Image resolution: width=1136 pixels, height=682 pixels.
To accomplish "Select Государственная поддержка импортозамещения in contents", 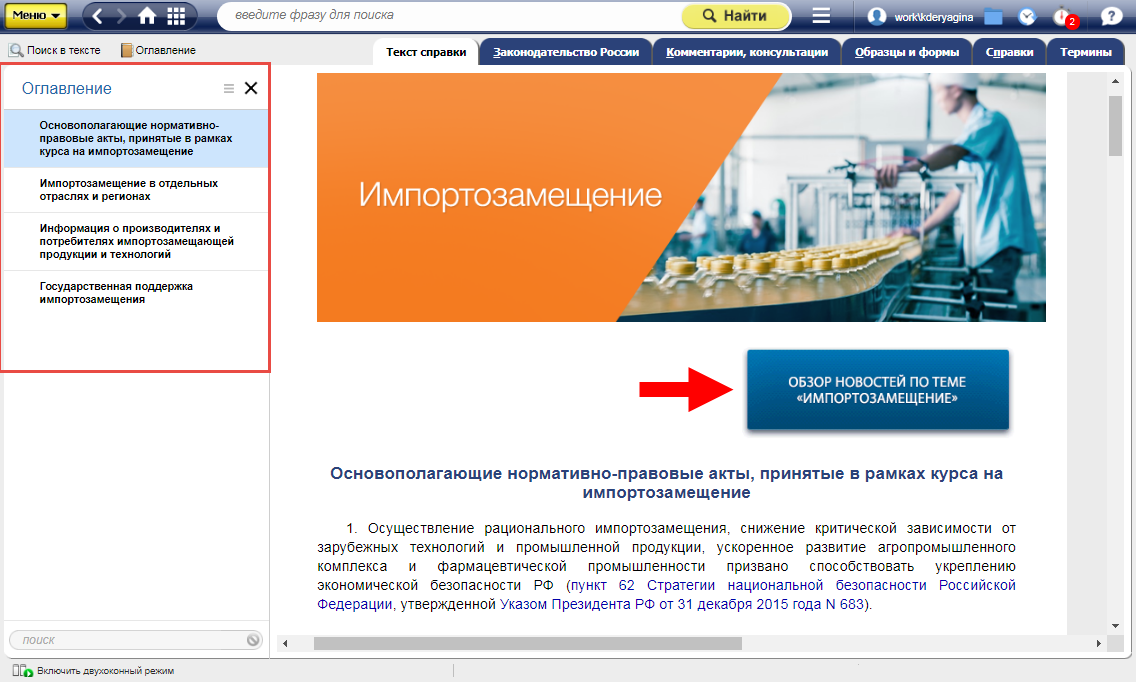I will pyautogui.click(x=117, y=293).
